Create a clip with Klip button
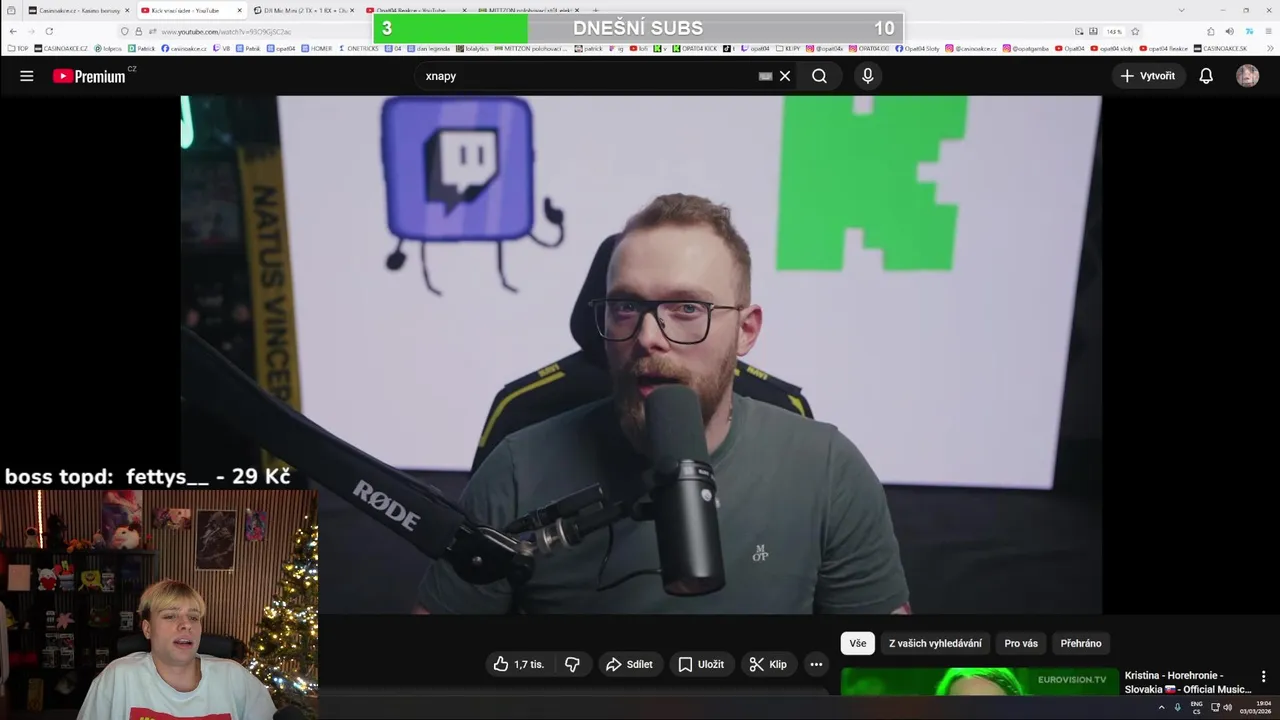This screenshot has height=720, width=1280. pos(768,664)
